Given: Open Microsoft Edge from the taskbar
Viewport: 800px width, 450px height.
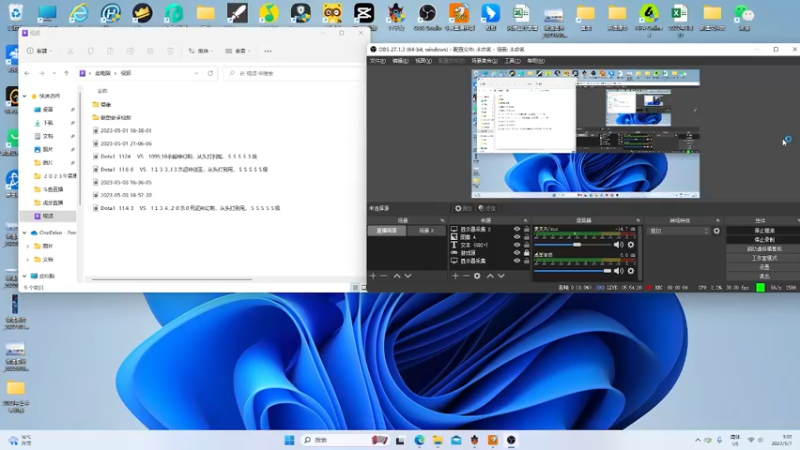Looking at the screenshot, I should pos(419,440).
